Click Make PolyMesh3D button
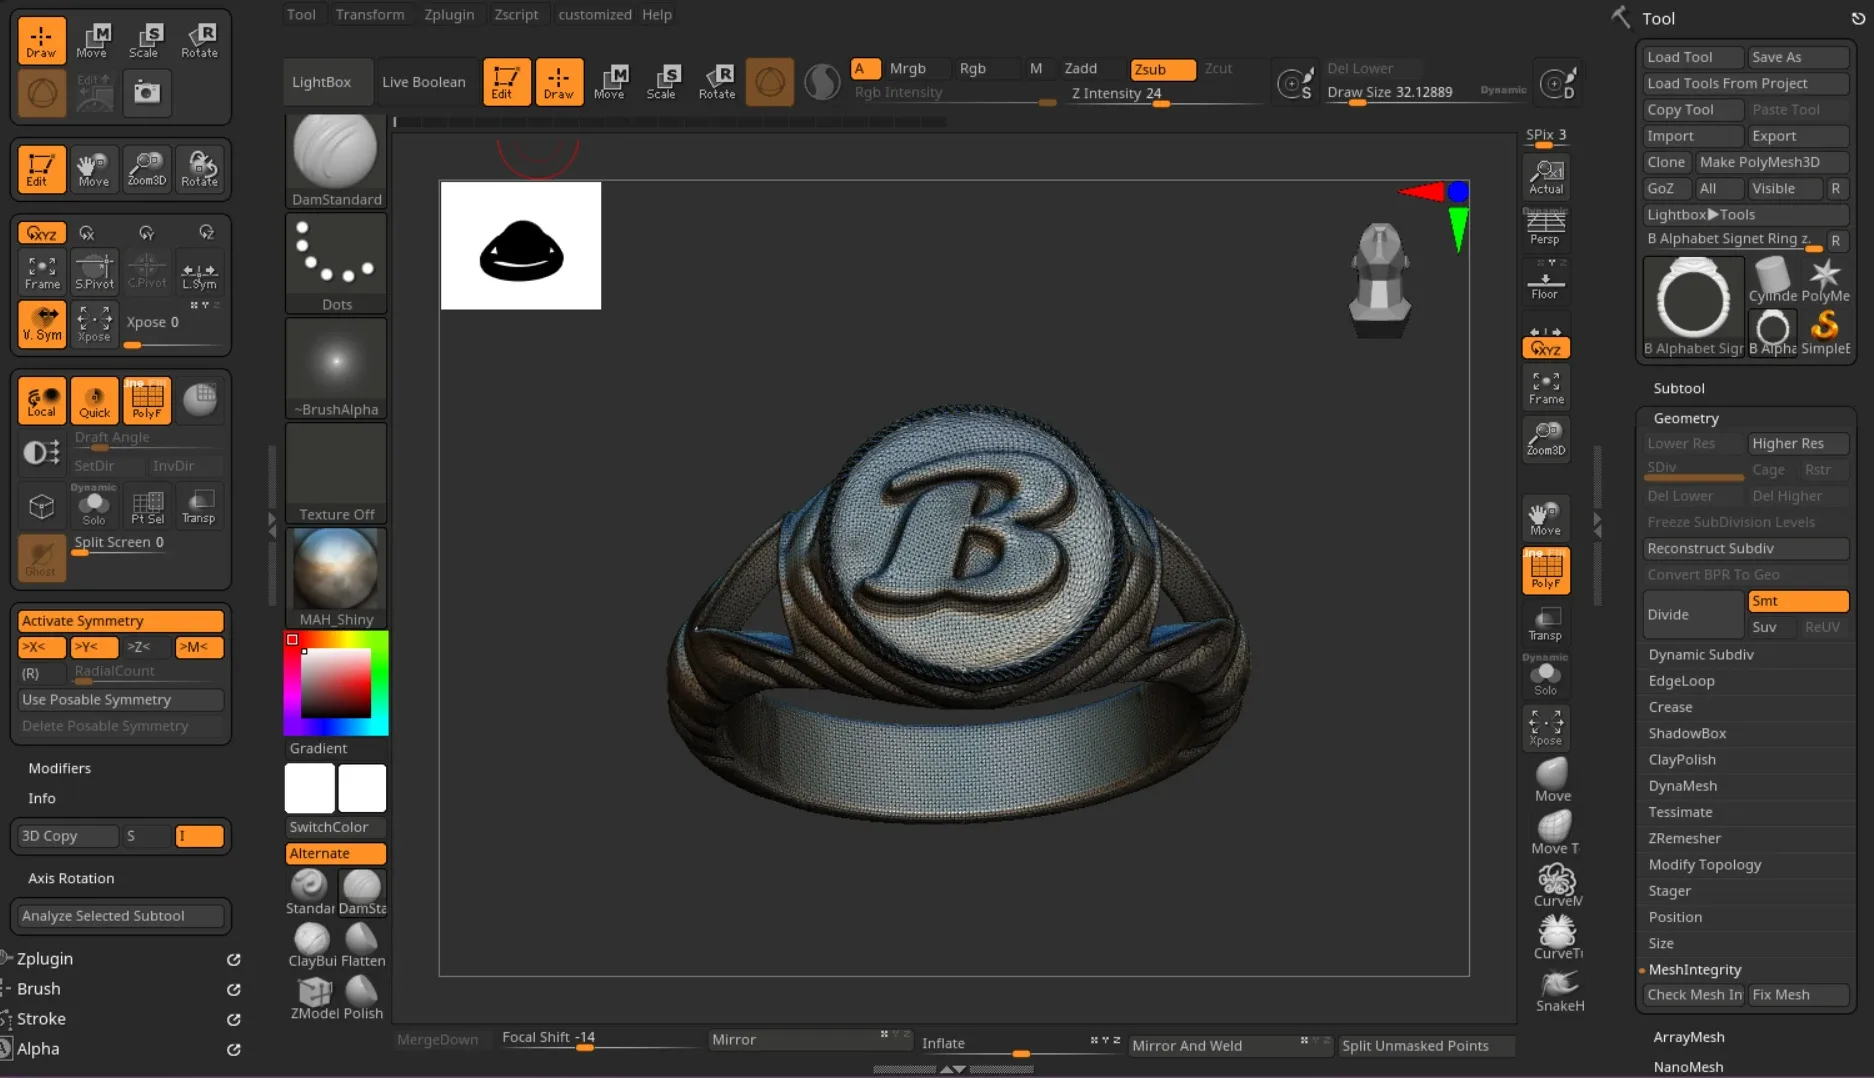 (x=1770, y=162)
